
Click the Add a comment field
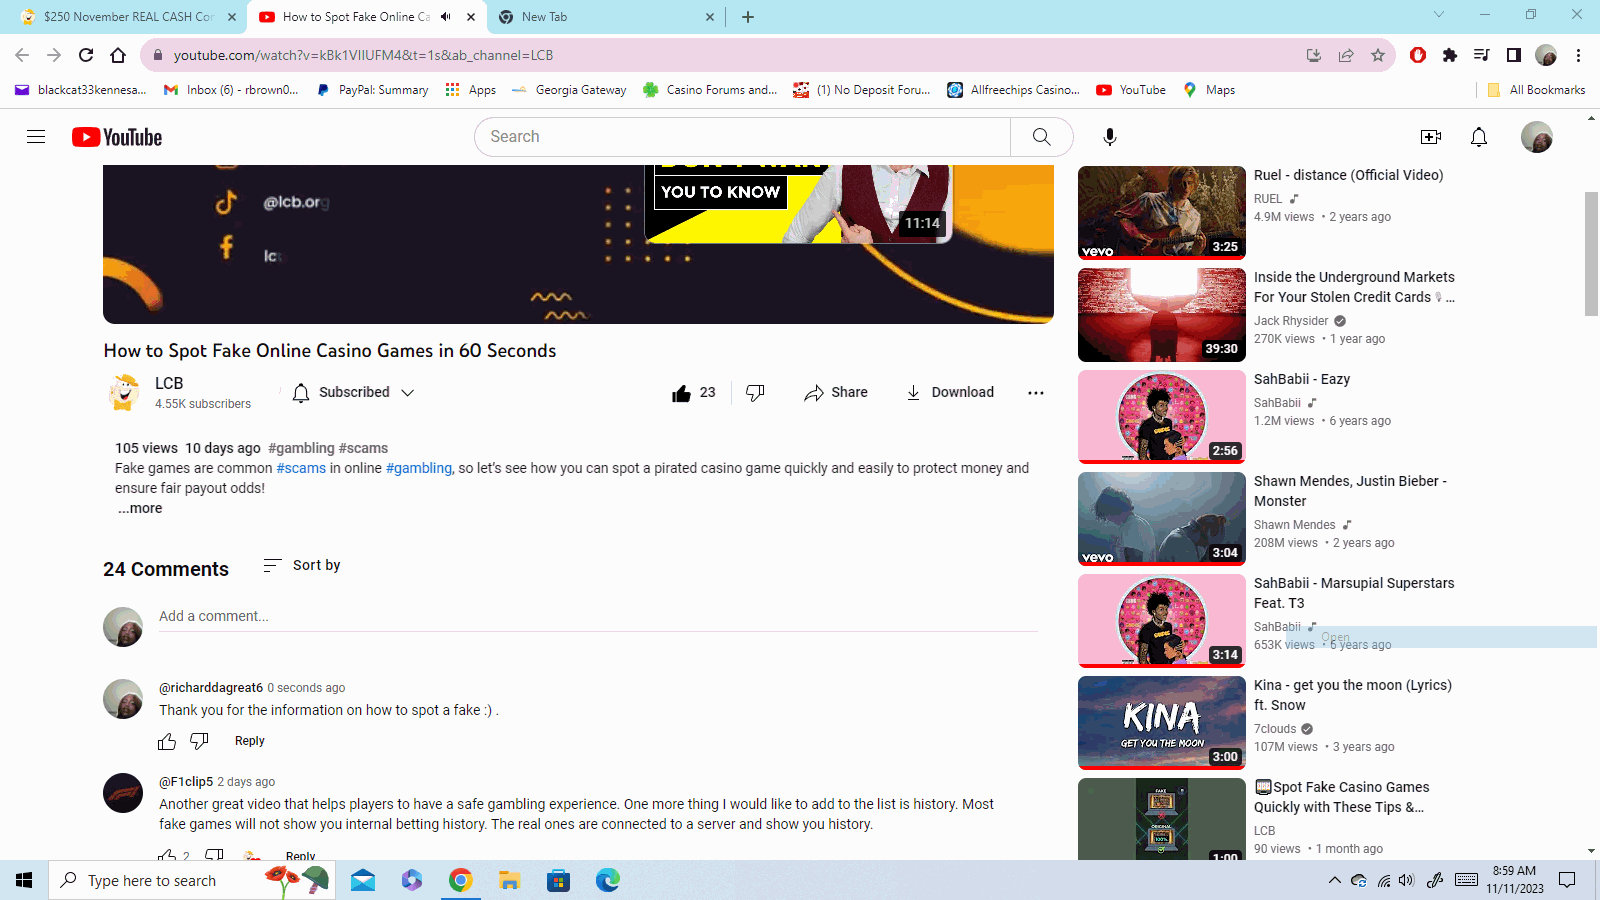(x=598, y=616)
